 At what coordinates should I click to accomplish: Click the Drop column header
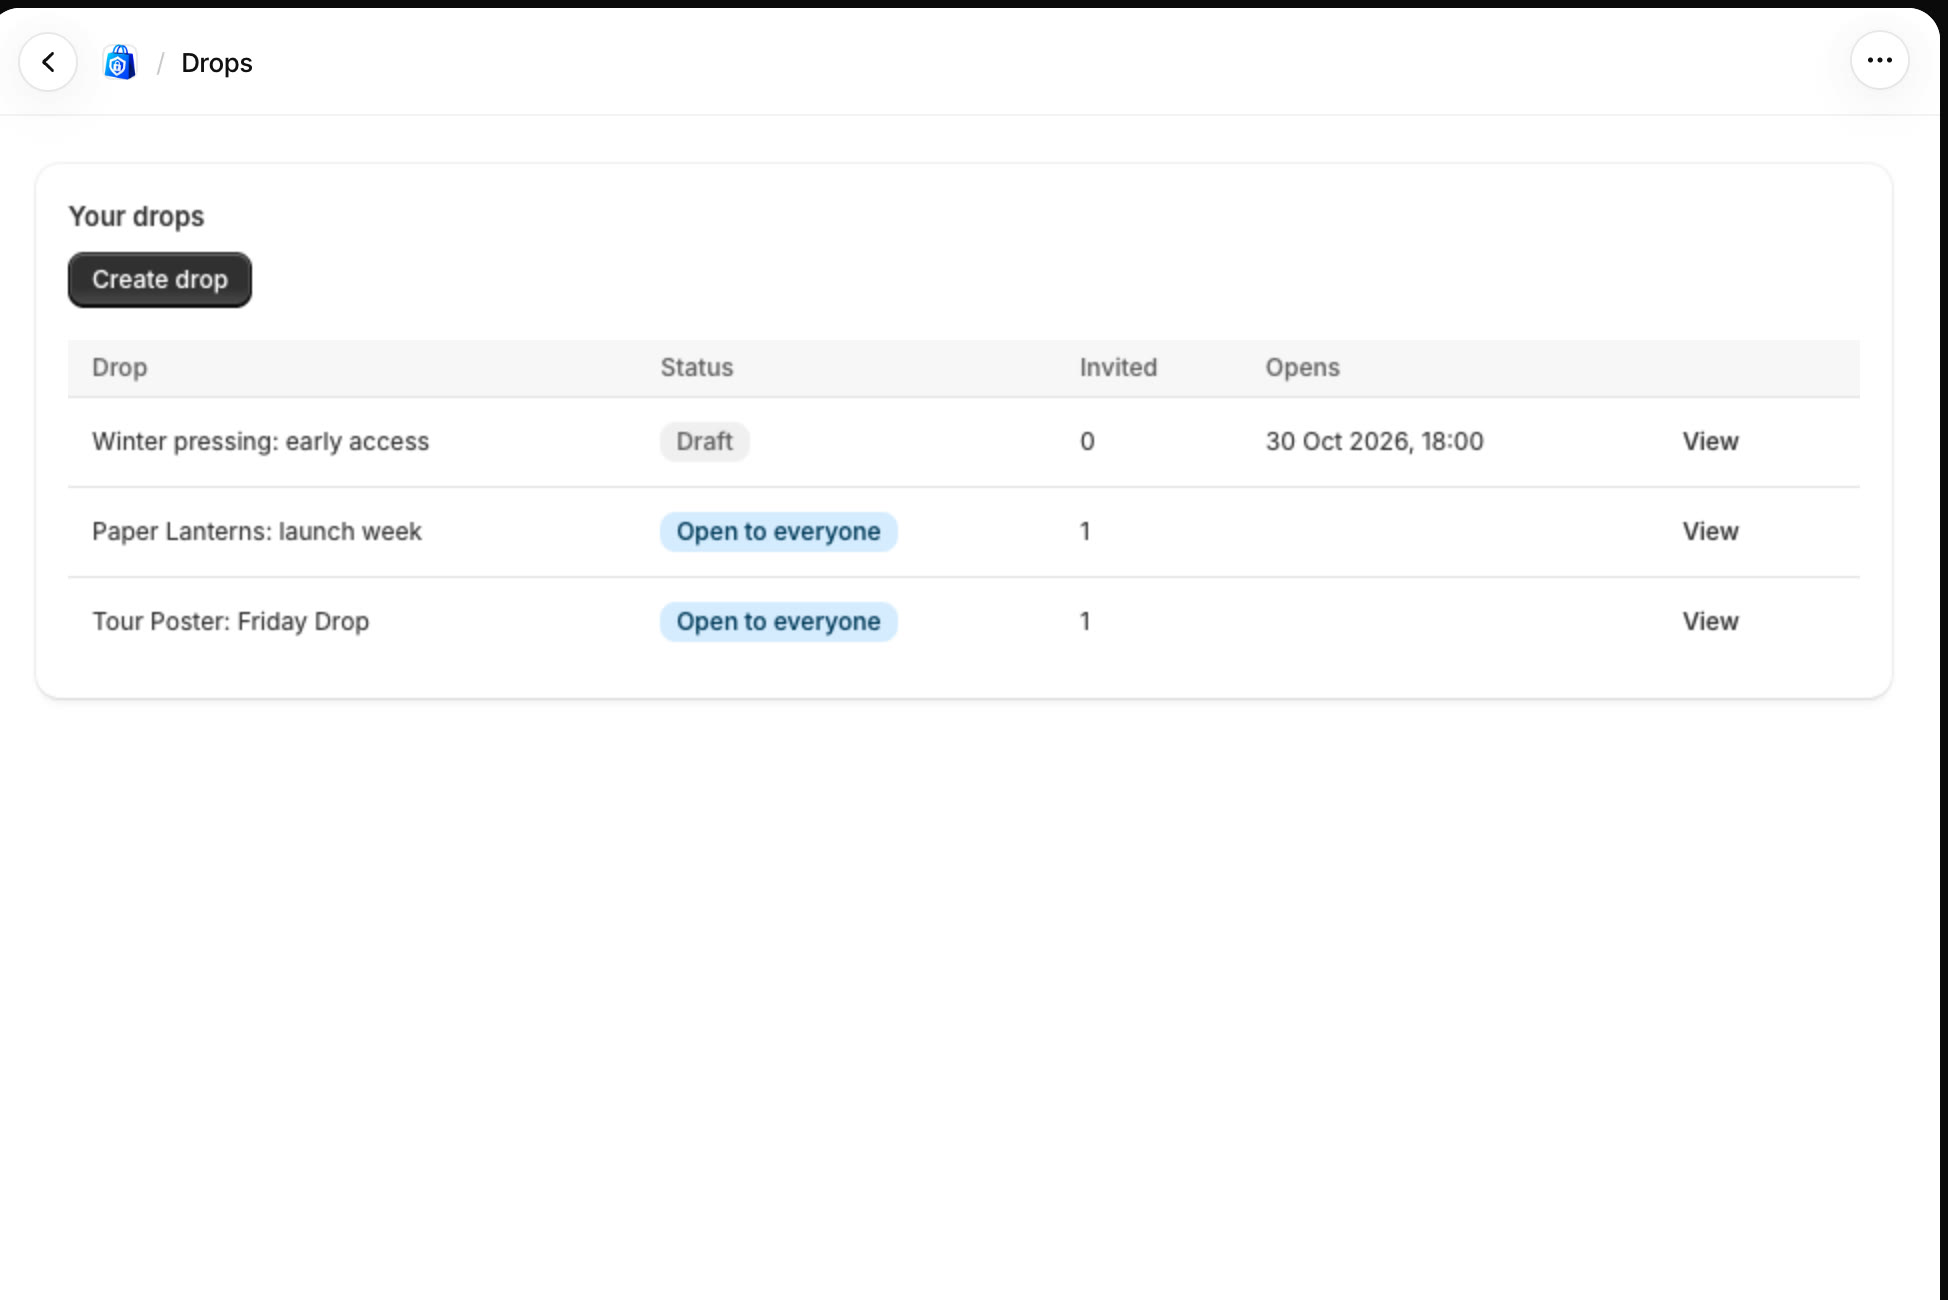pyautogui.click(x=120, y=368)
